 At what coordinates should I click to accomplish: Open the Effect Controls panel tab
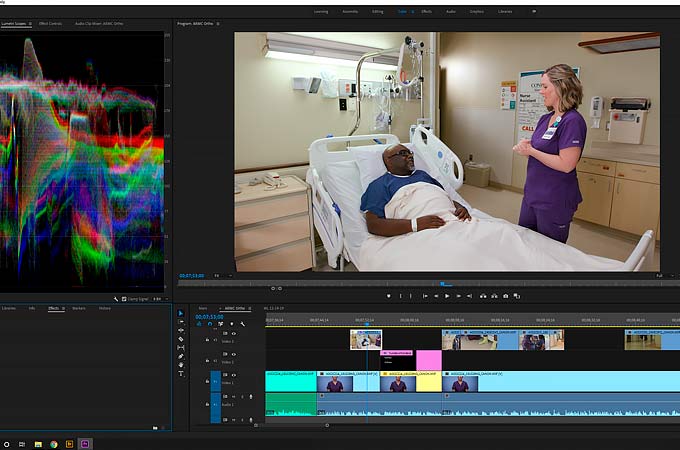[x=50, y=21]
